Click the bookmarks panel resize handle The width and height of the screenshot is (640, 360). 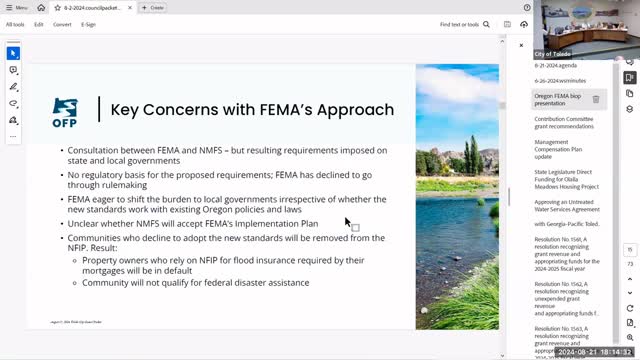[509, 197]
